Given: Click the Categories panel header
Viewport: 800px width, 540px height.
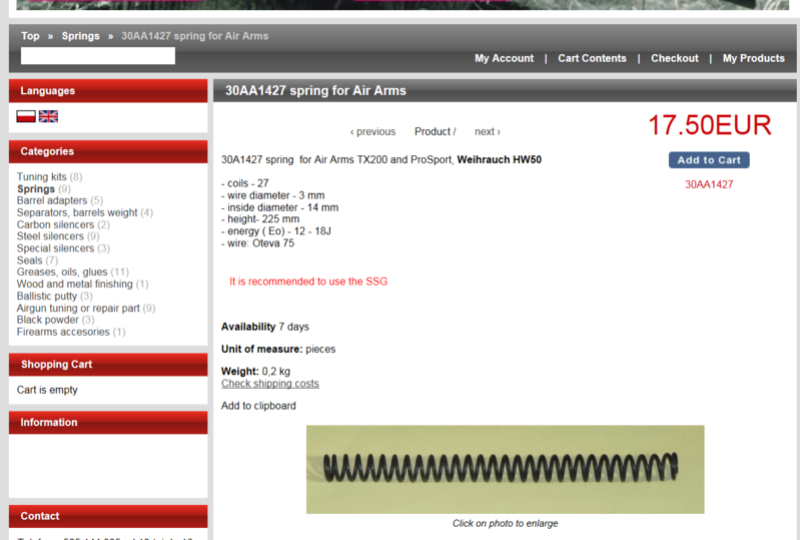Looking at the screenshot, I should click(x=108, y=152).
